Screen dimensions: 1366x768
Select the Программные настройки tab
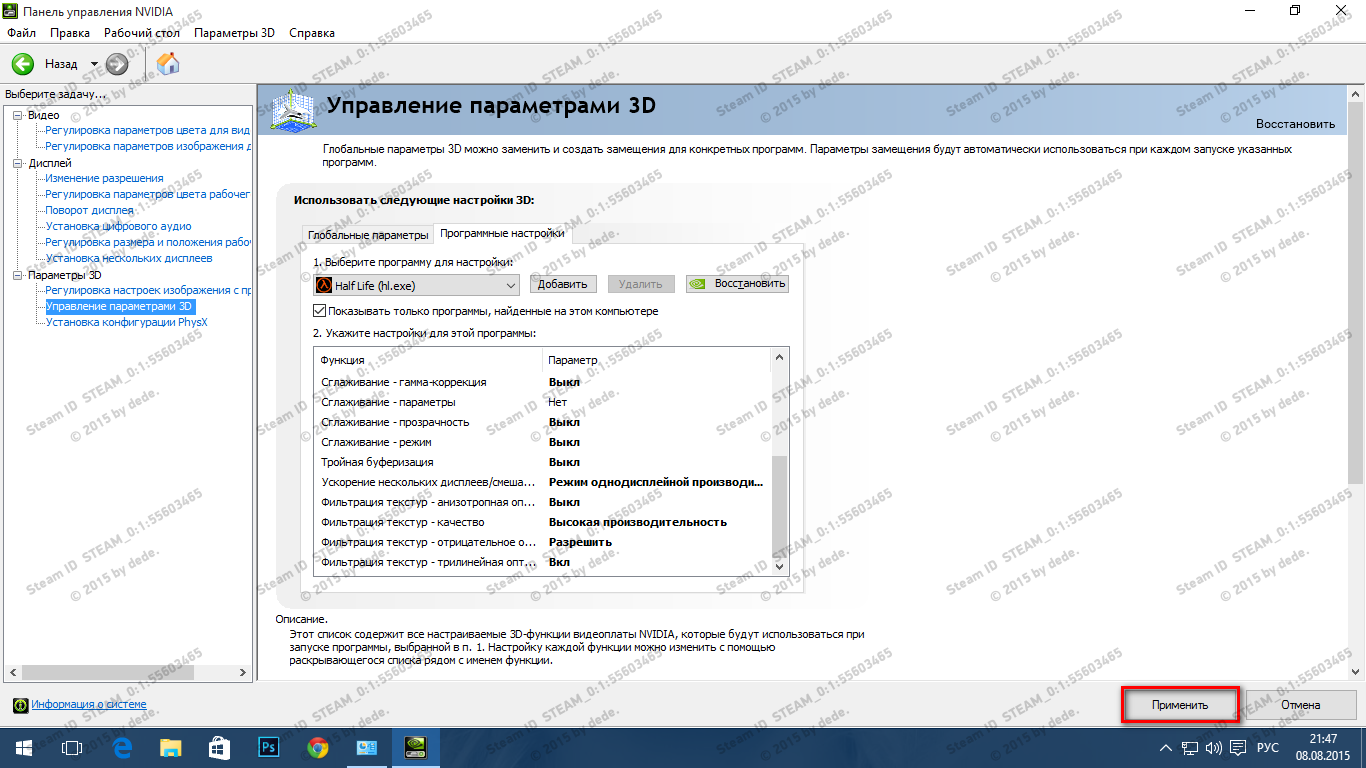pos(502,233)
